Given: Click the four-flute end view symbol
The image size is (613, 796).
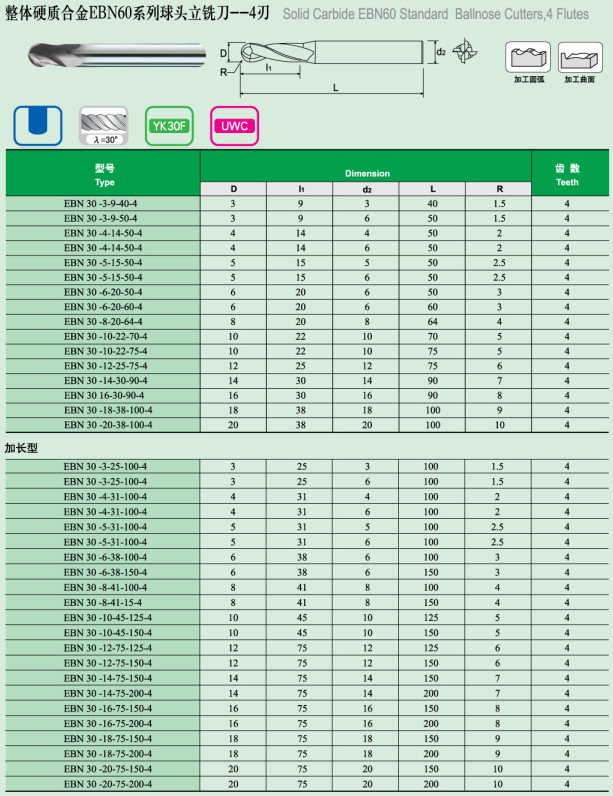Looking at the screenshot, I should (x=465, y=51).
